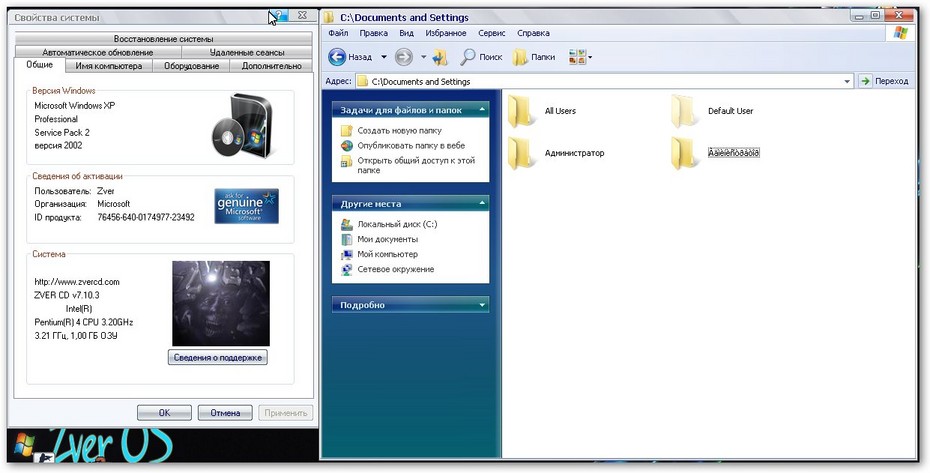This screenshot has height=473, width=930.
Task: Click the Back arrow icon in Explorer
Action: click(x=337, y=57)
